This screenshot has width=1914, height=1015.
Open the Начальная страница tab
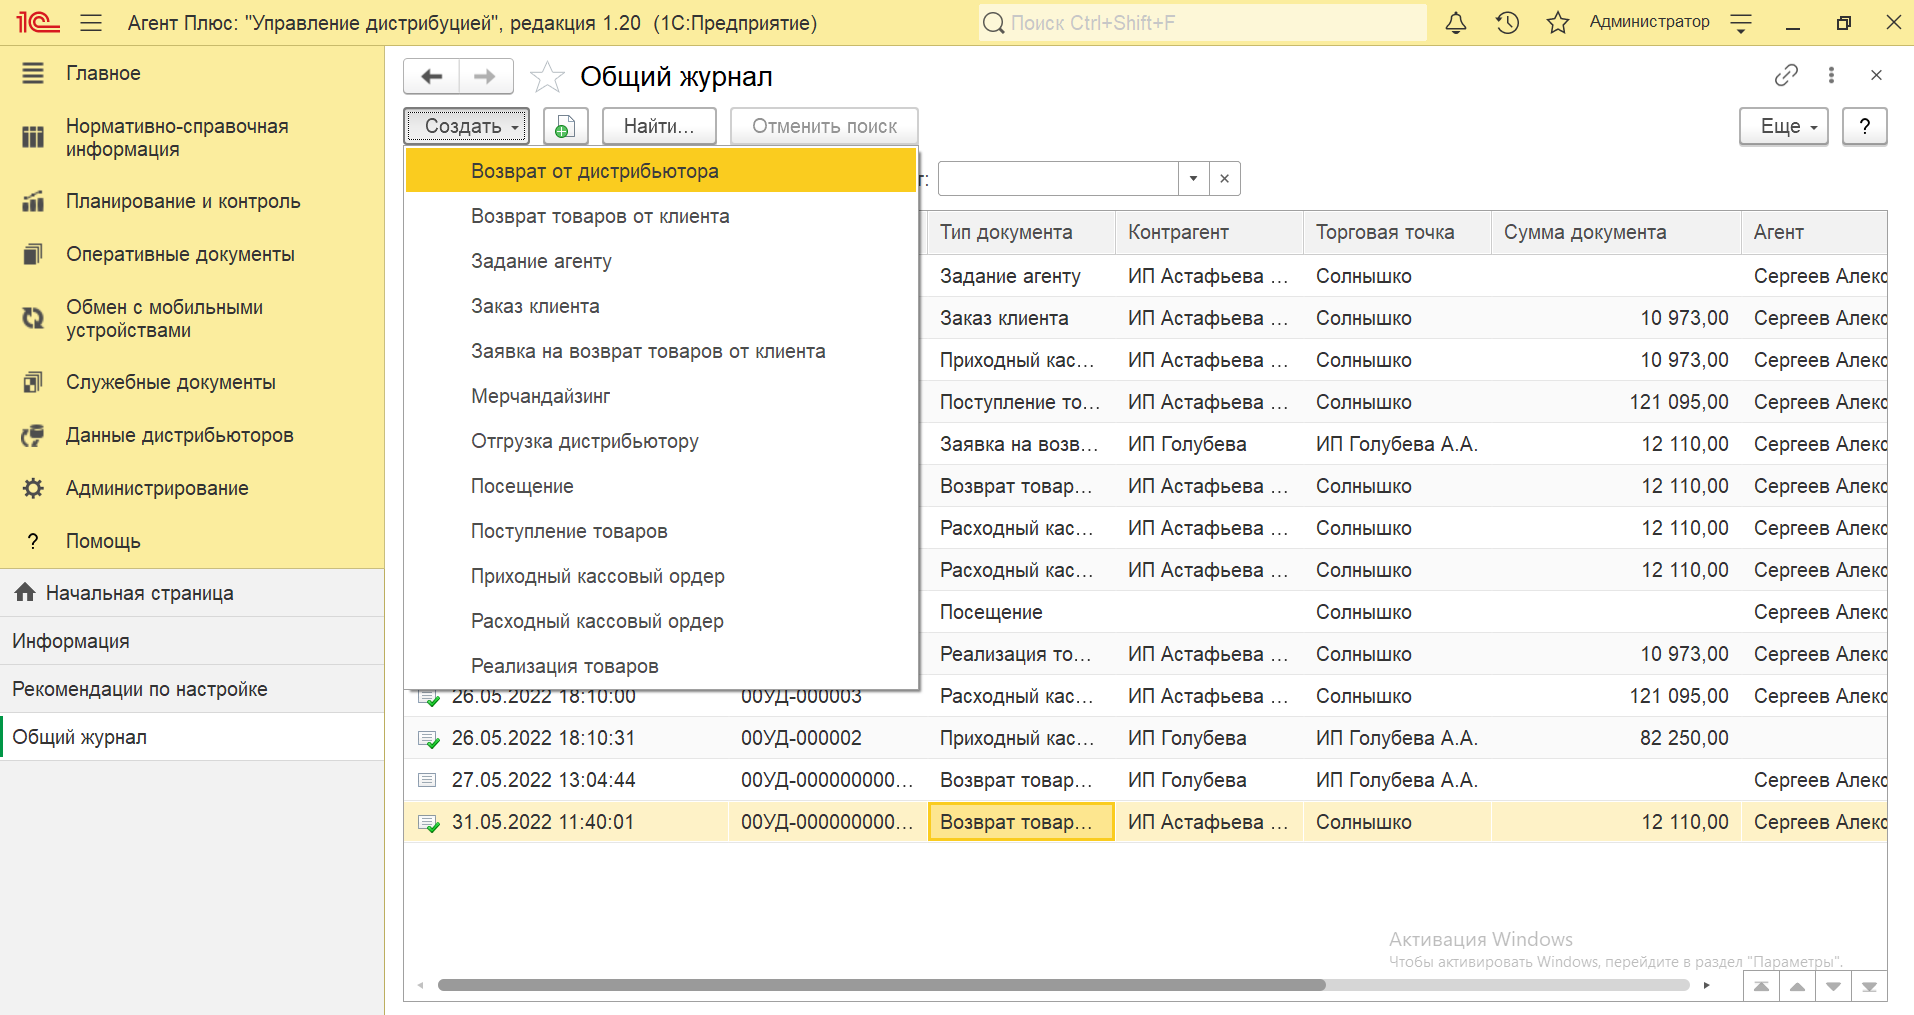click(x=139, y=593)
